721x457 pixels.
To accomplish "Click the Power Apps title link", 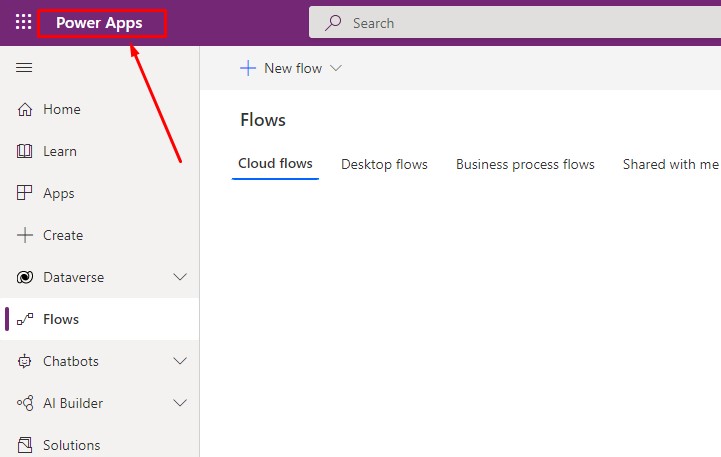I will [99, 22].
